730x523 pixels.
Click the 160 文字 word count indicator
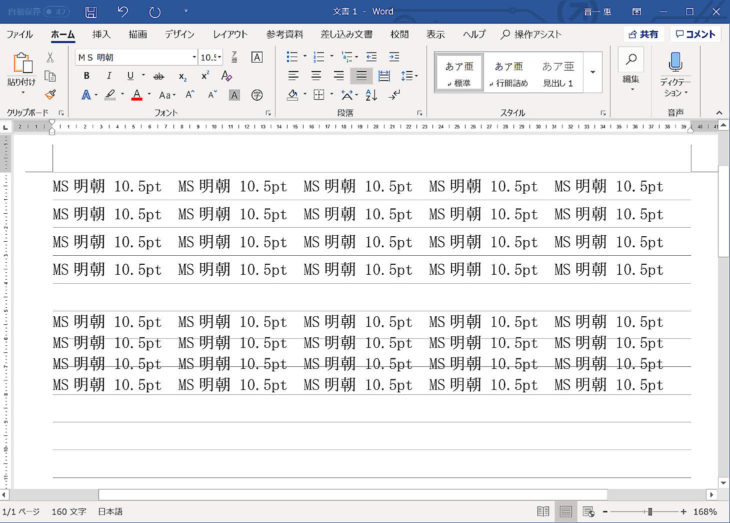(x=69, y=512)
